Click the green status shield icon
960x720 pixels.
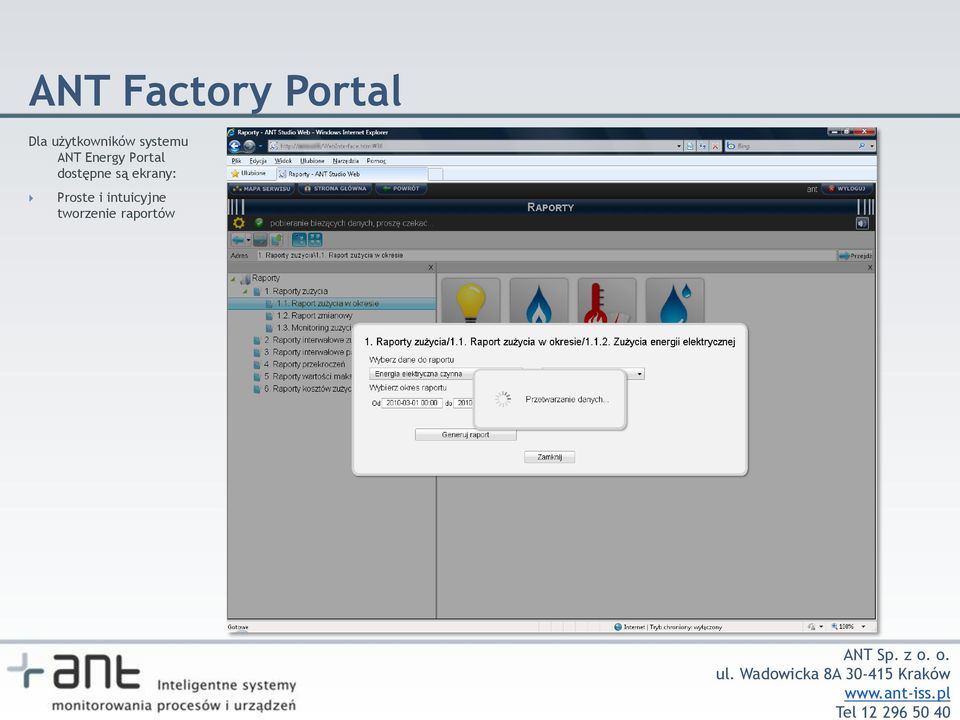click(x=259, y=223)
